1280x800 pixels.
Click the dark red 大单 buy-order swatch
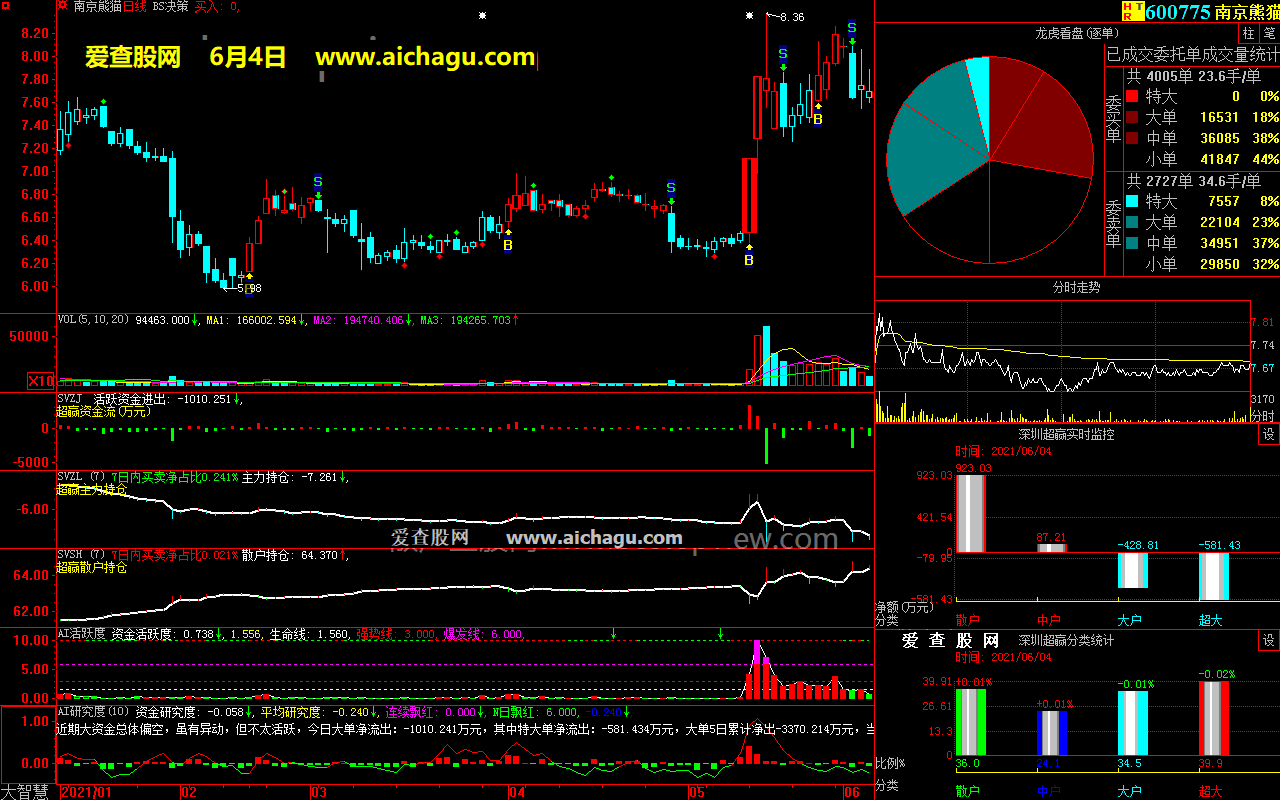point(1132,118)
